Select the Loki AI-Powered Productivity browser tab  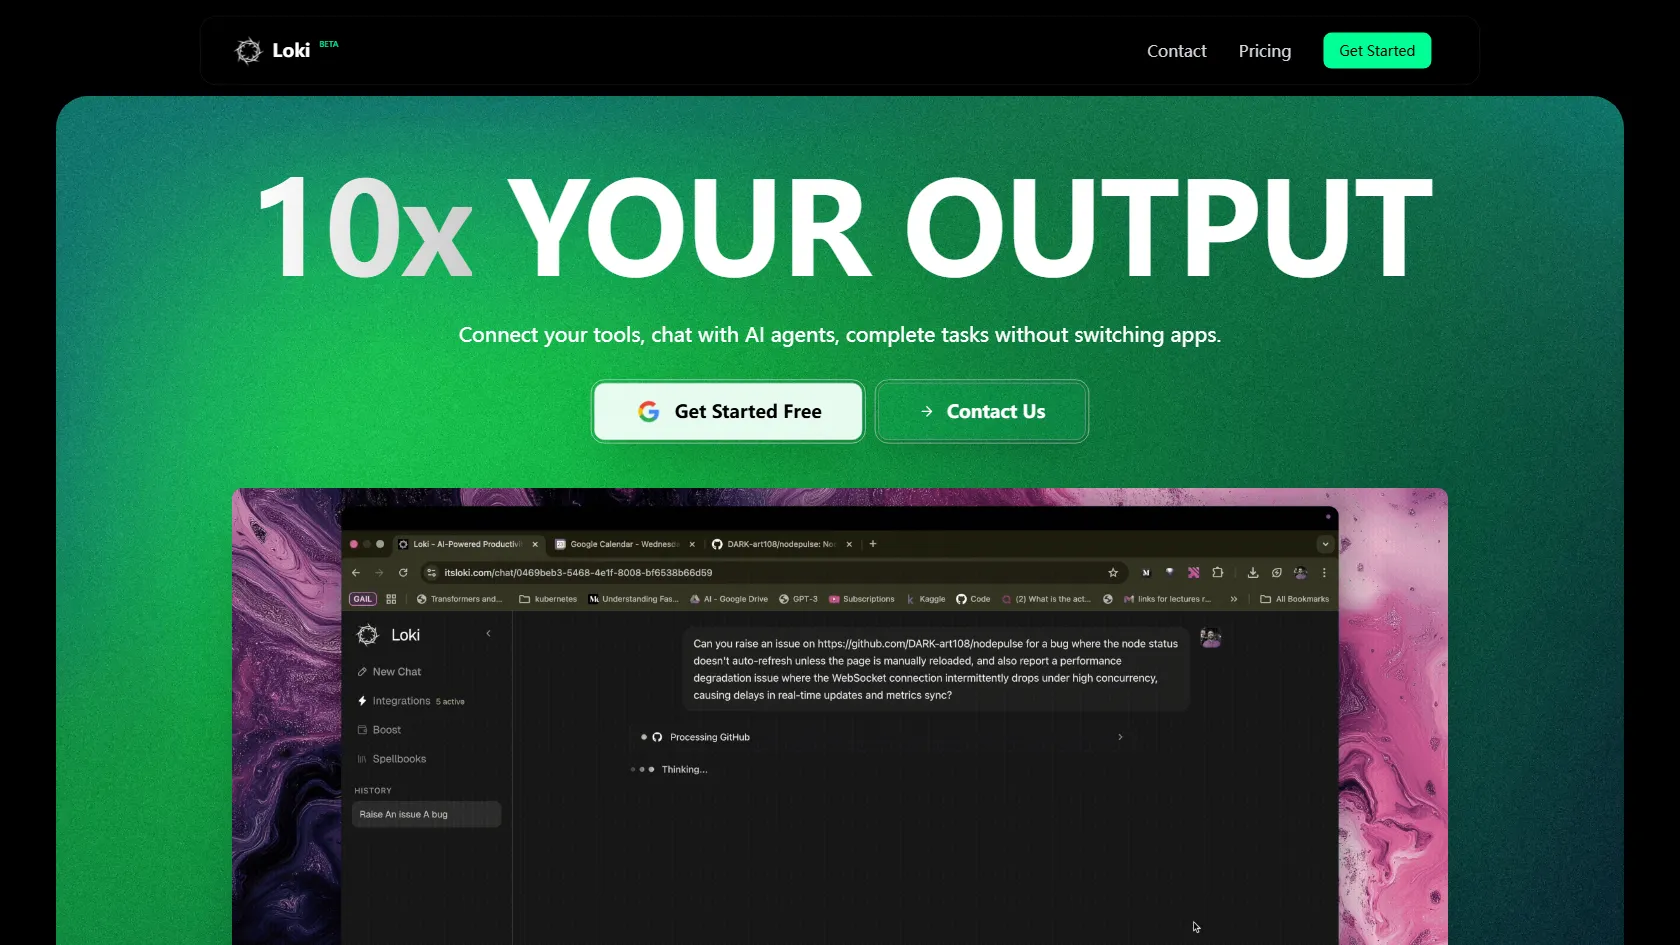tap(468, 544)
